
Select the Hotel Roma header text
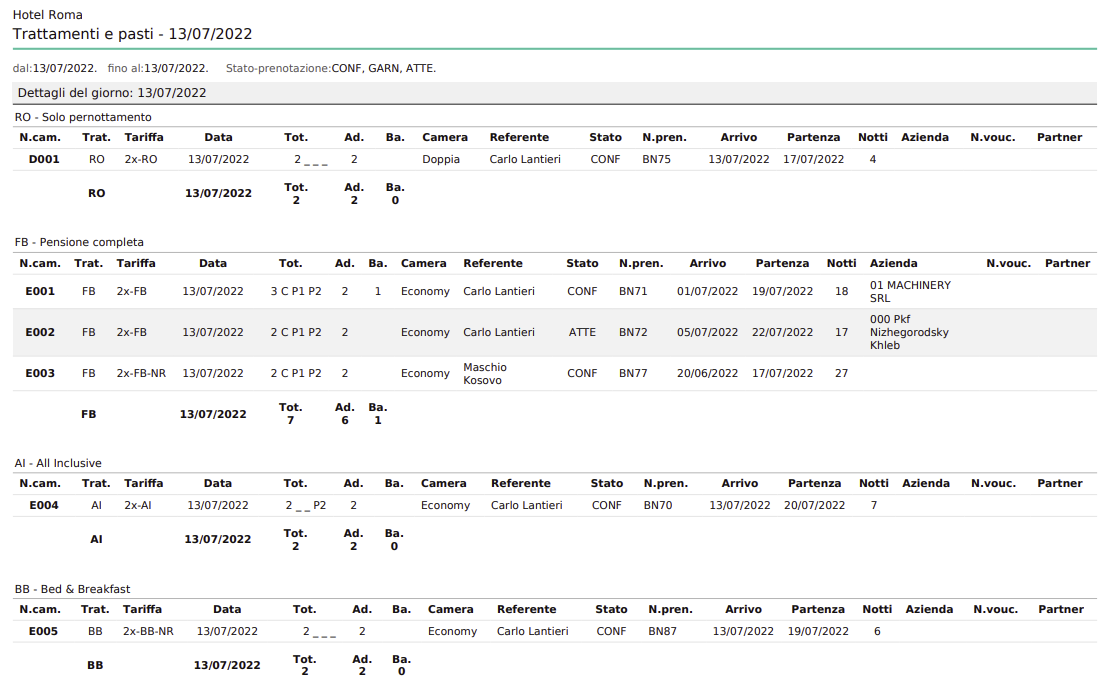tap(48, 15)
